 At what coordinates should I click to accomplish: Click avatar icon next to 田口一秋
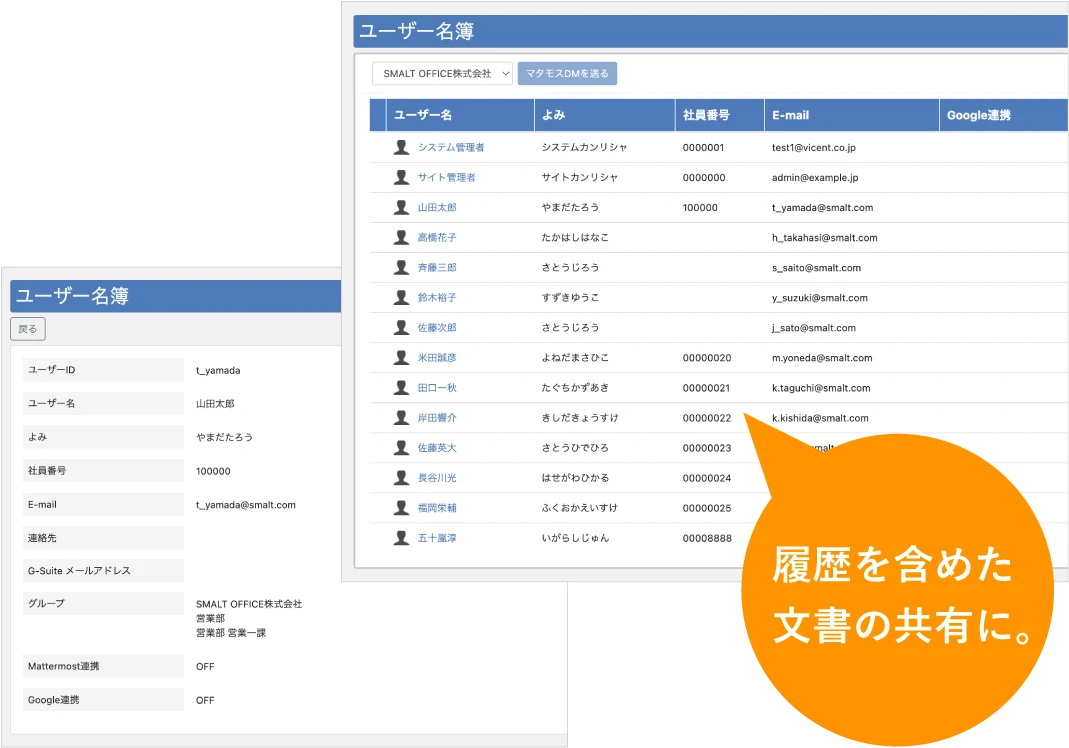[401, 387]
